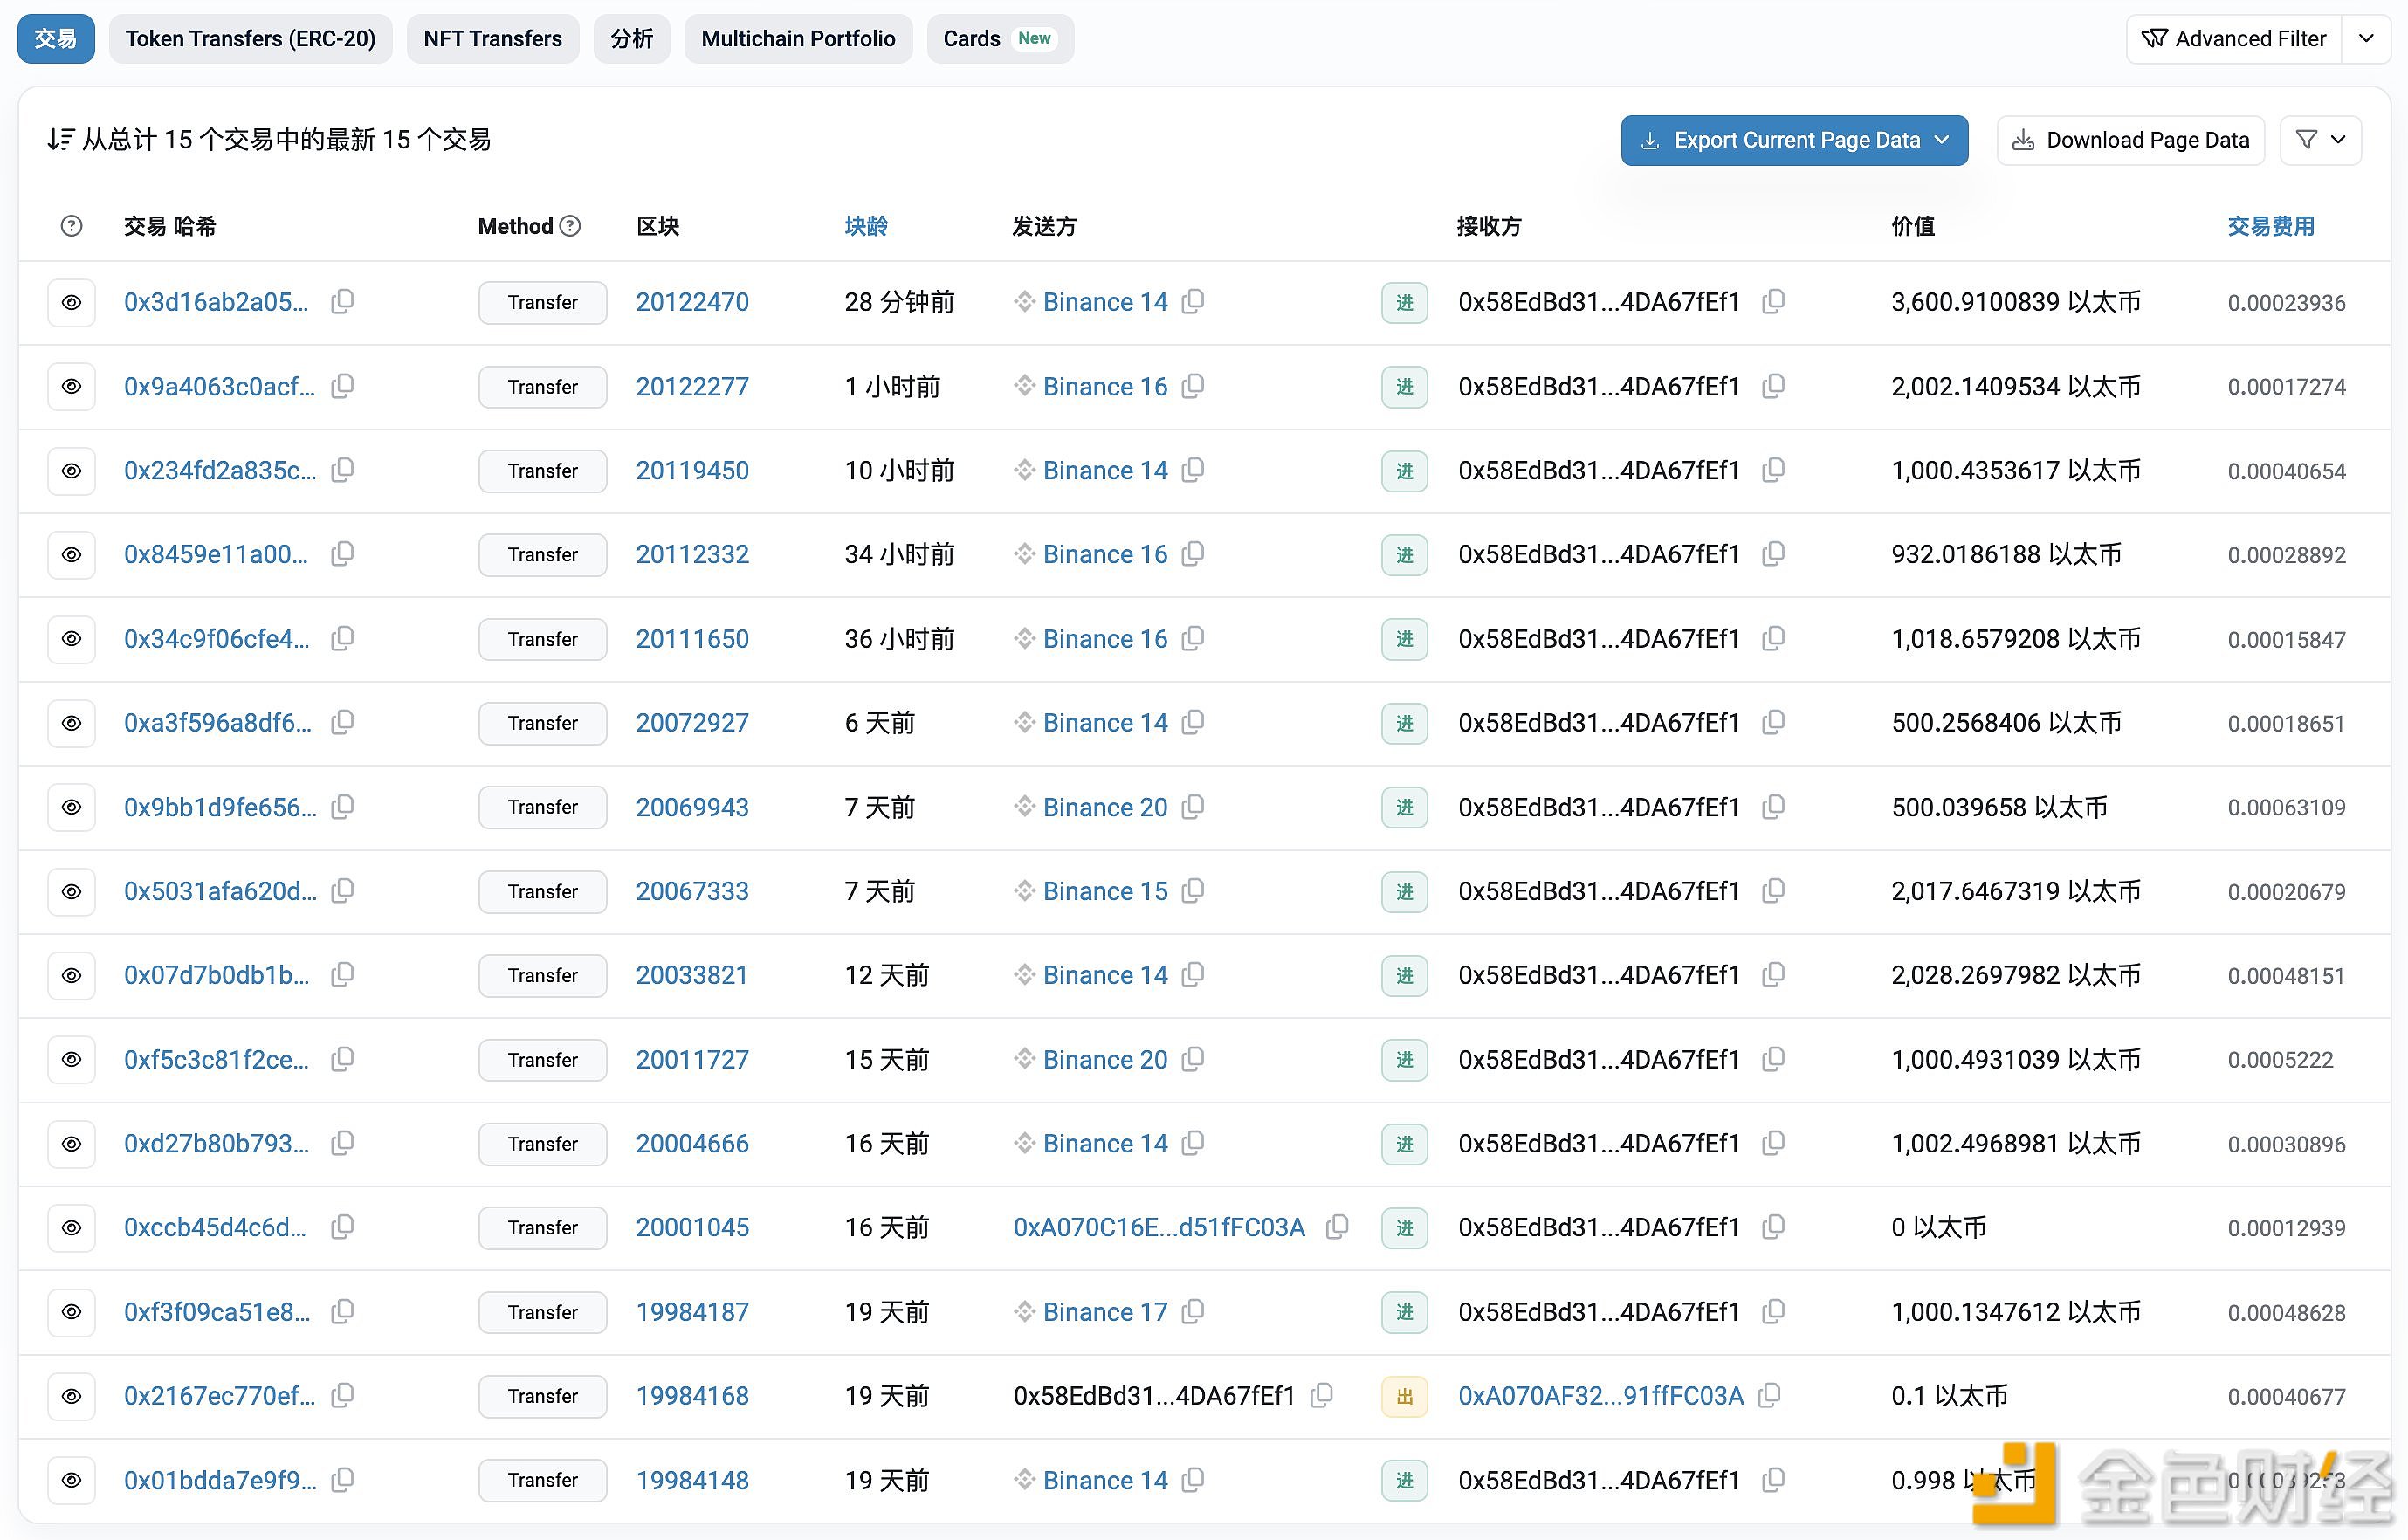Toggle preview eye for 0x3d16ab2a05 transaction
The image size is (2408, 1540).
(x=71, y=302)
